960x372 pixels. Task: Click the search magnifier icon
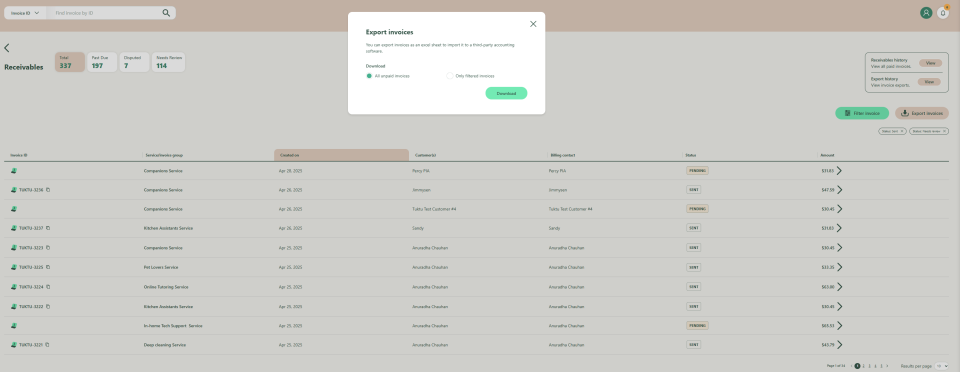(166, 13)
